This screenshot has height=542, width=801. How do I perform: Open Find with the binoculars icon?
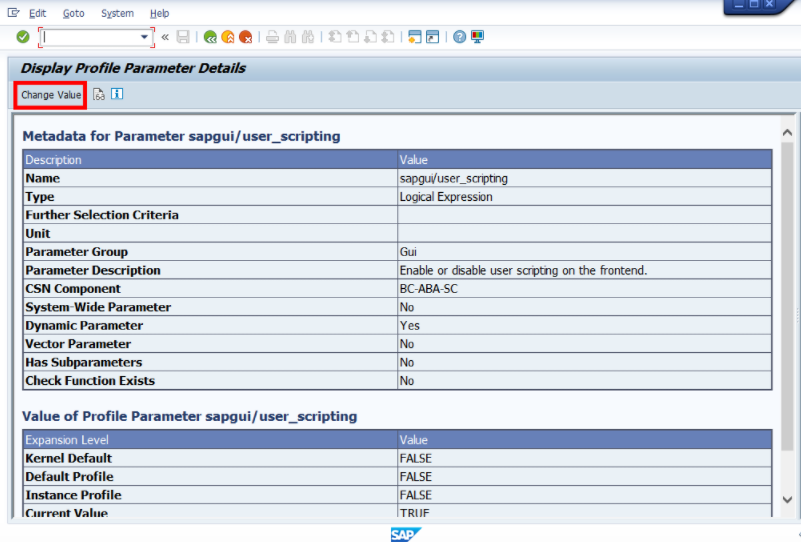coord(290,37)
